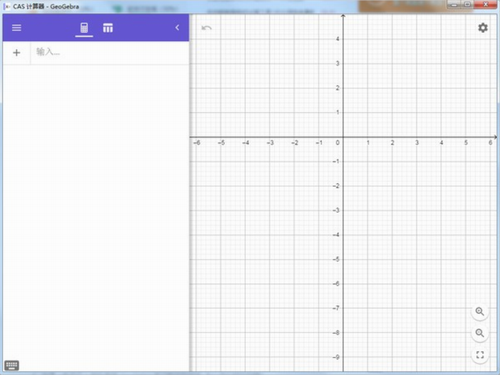Viewport: 500px width, 375px height.
Task: Click the x-axis label -4
Action: click(246, 143)
